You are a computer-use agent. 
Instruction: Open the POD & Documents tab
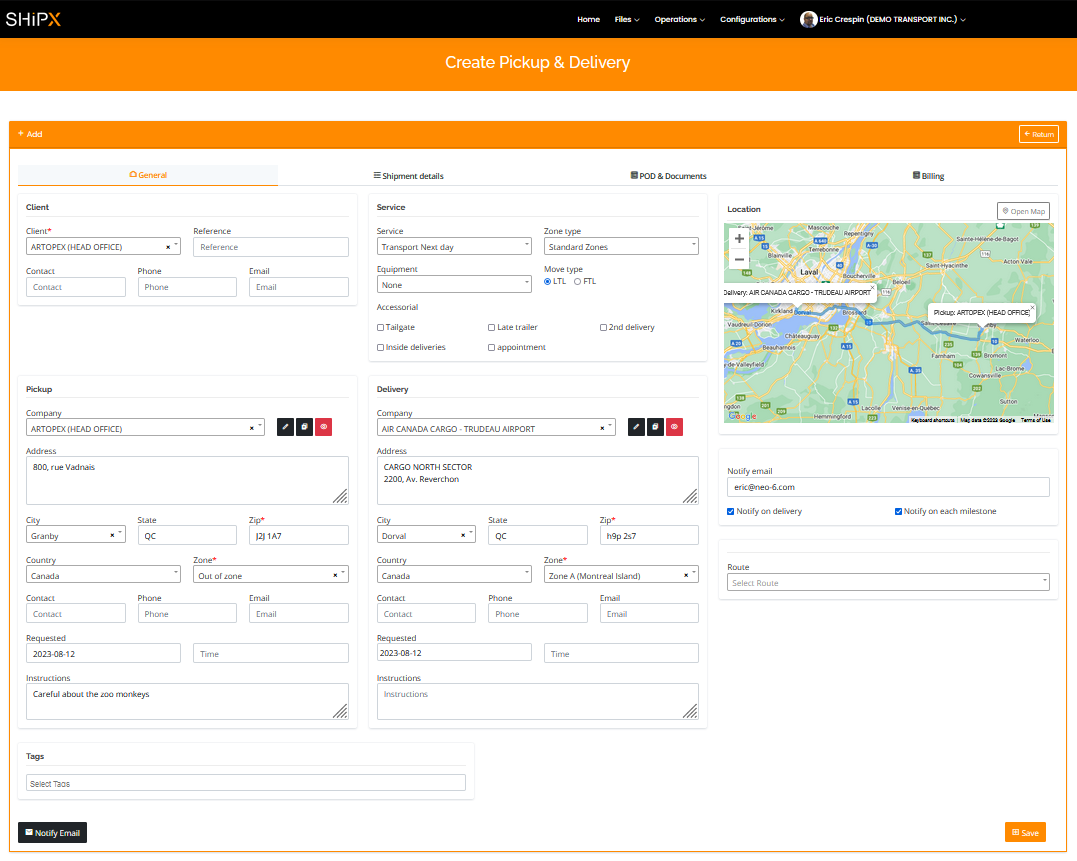click(x=668, y=176)
